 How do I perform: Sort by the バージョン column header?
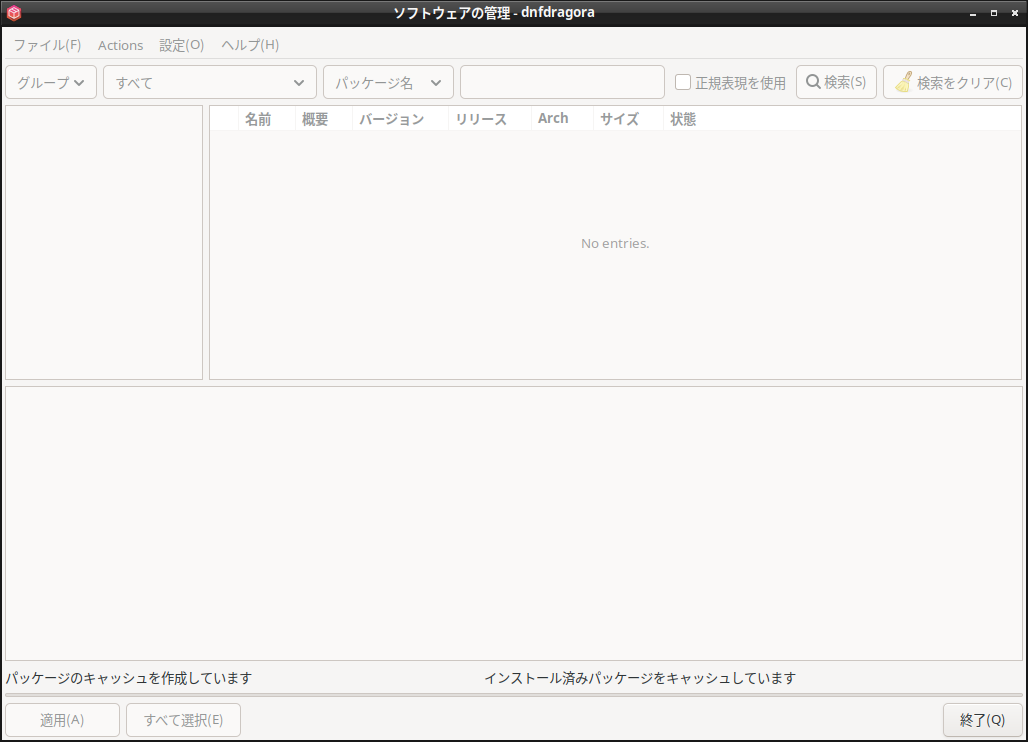[400, 119]
